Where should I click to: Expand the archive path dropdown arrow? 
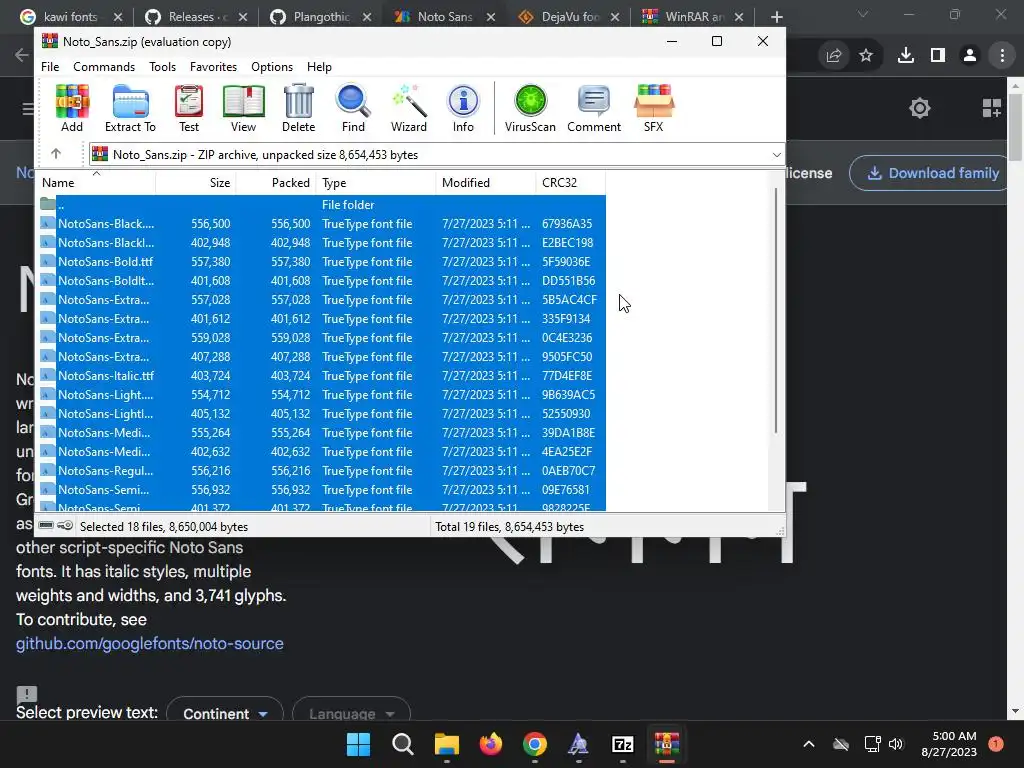[x=776, y=155]
